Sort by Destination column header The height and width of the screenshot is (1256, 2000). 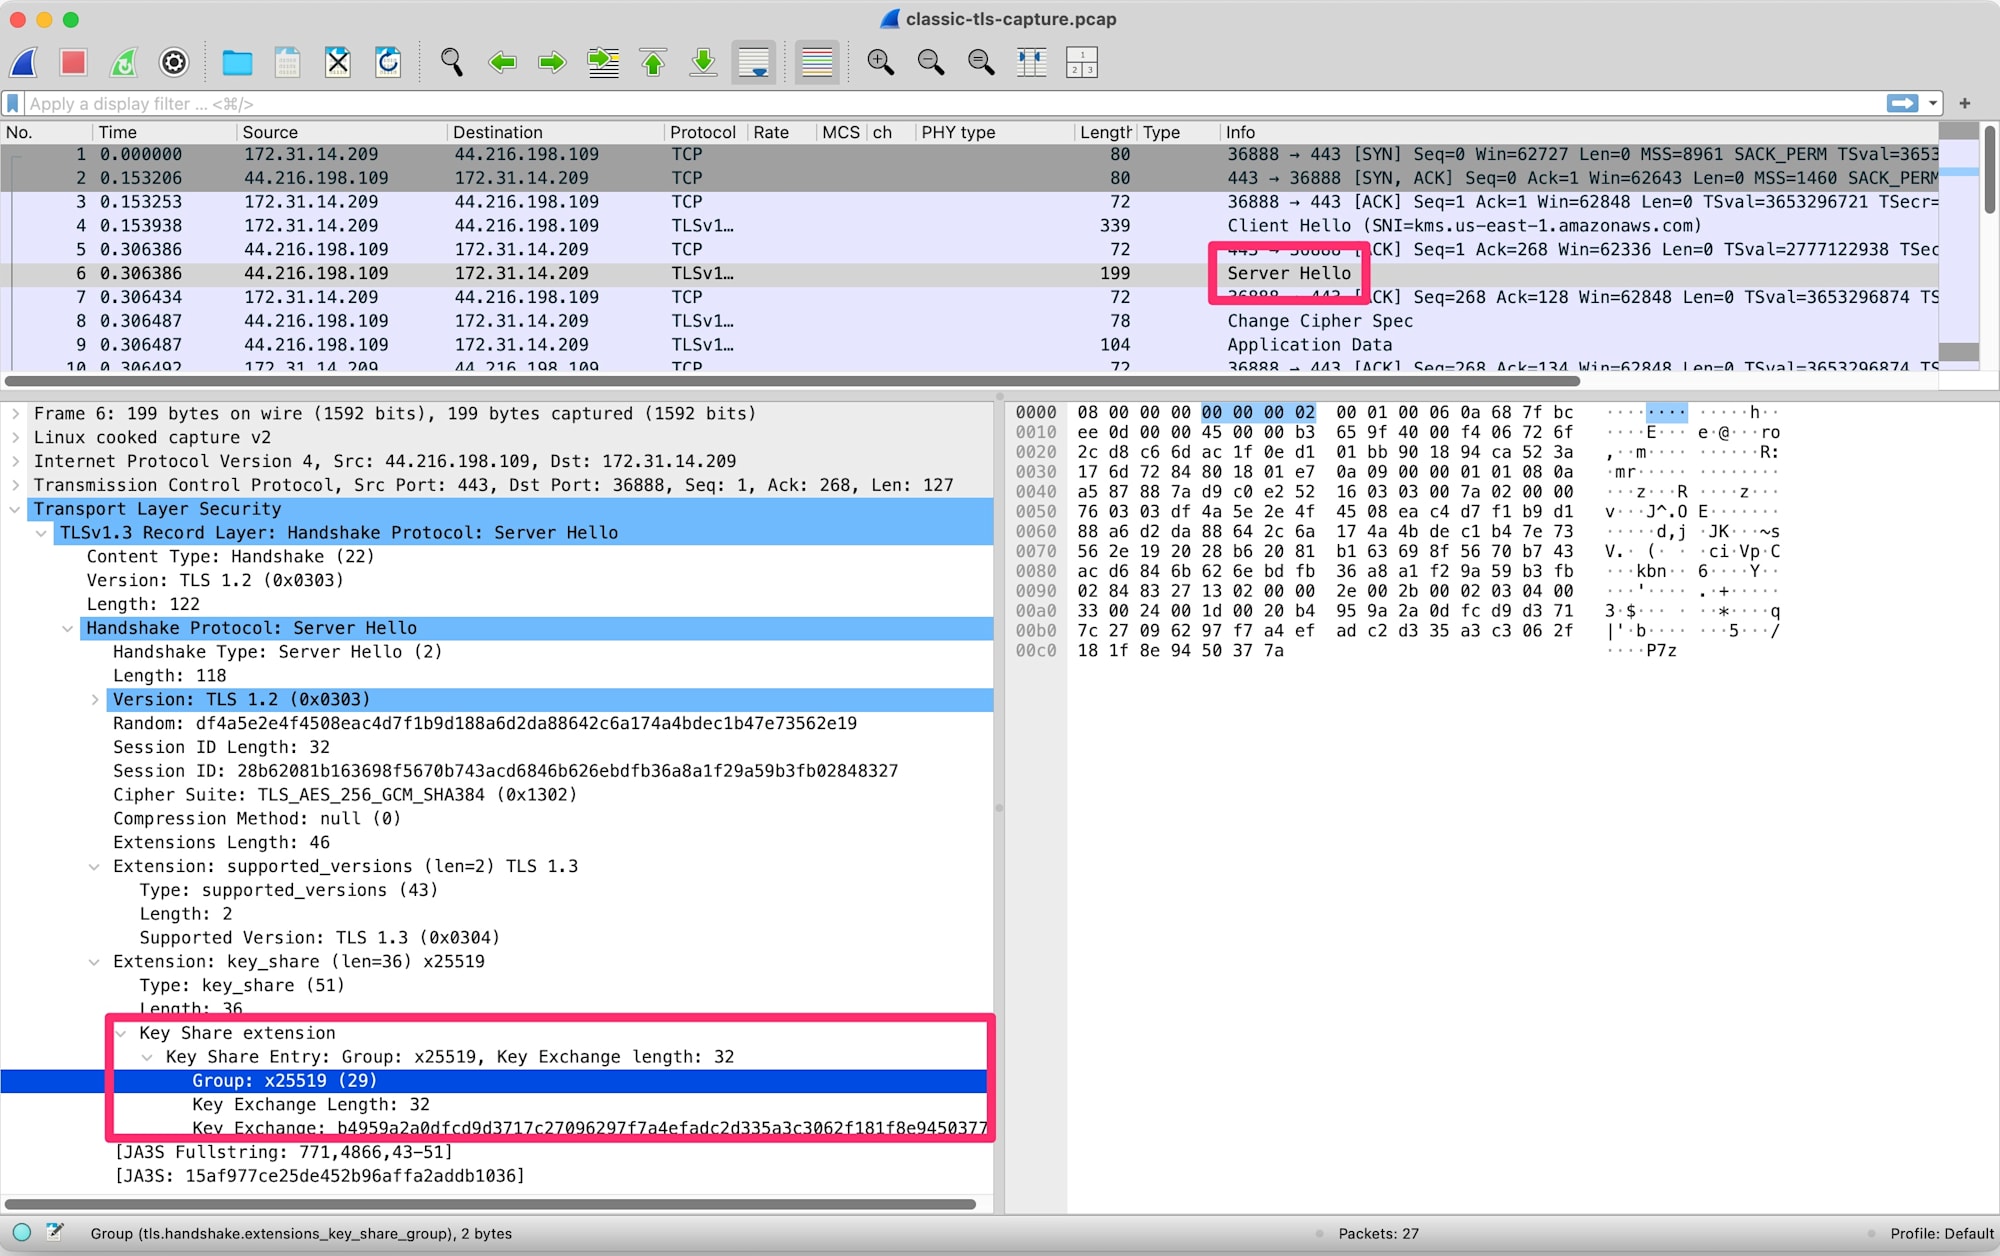coord(555,132)
